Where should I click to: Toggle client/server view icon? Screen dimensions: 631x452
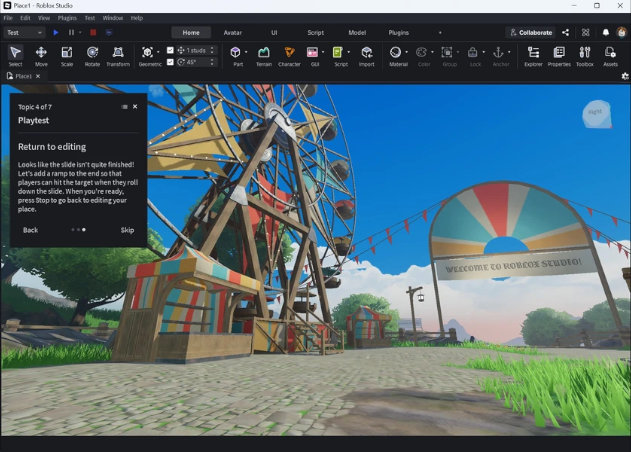(x=109, y=33)
